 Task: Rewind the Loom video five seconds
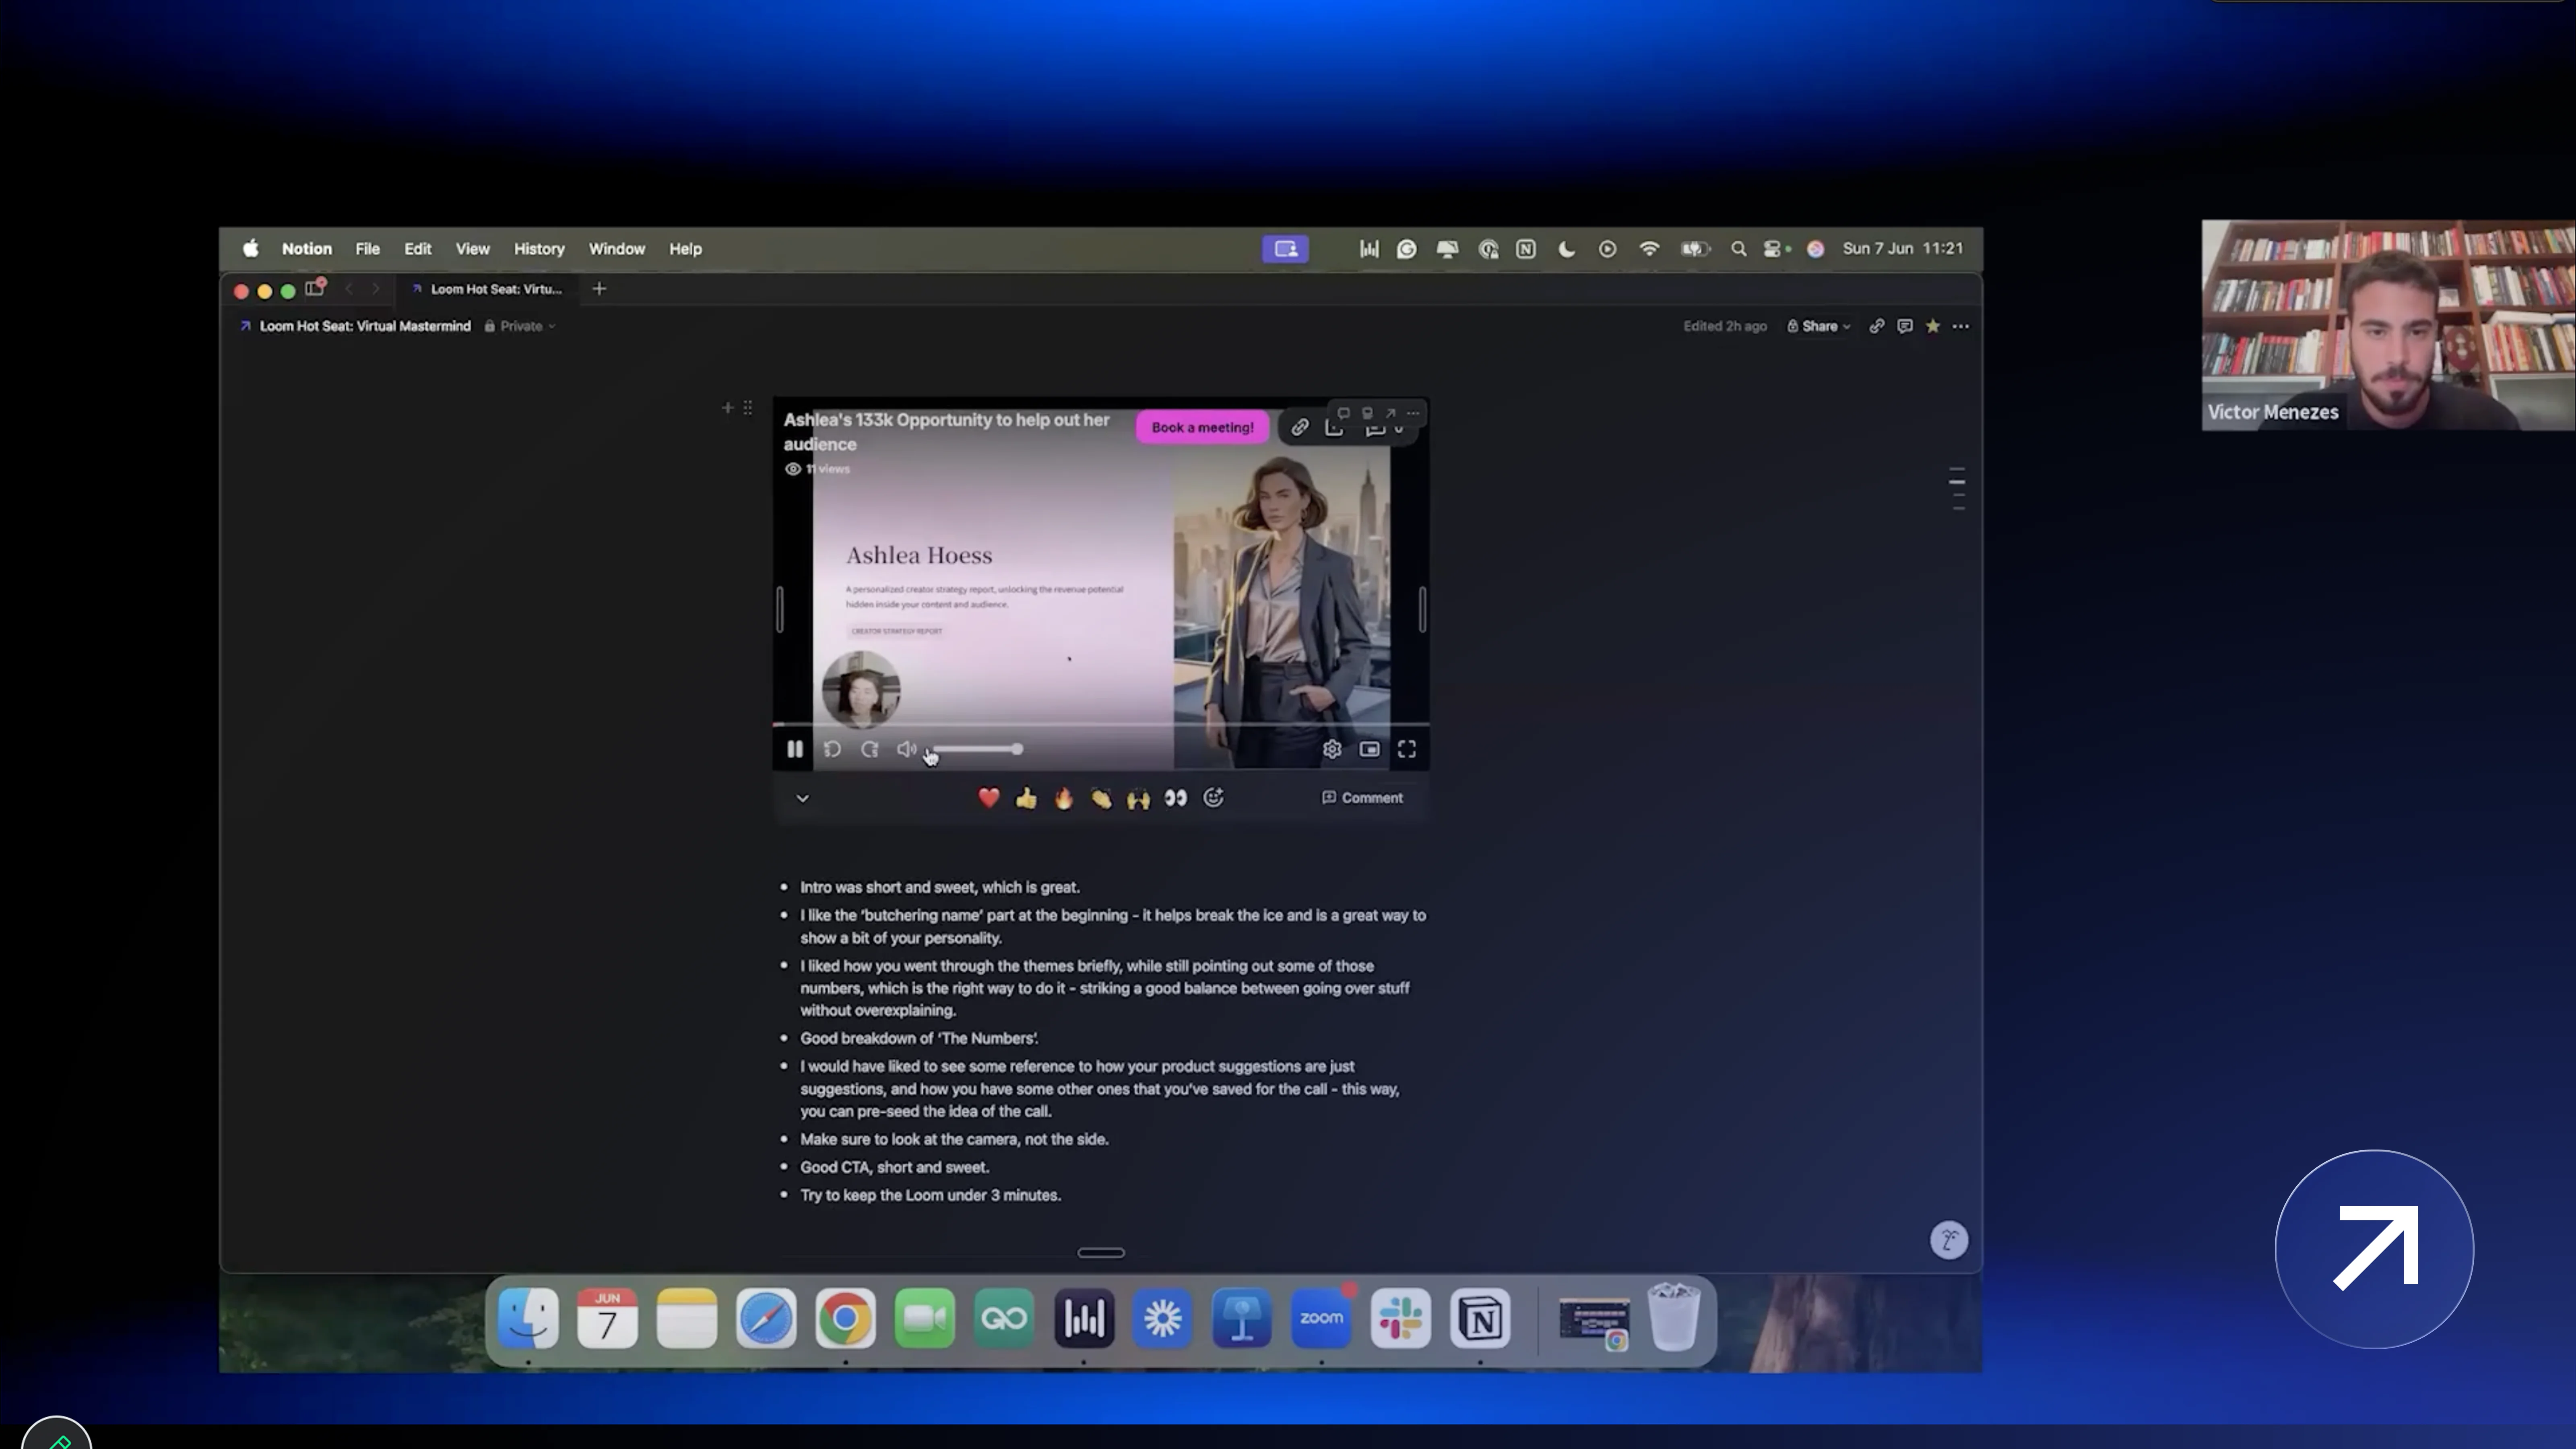[x=832, y=749]
